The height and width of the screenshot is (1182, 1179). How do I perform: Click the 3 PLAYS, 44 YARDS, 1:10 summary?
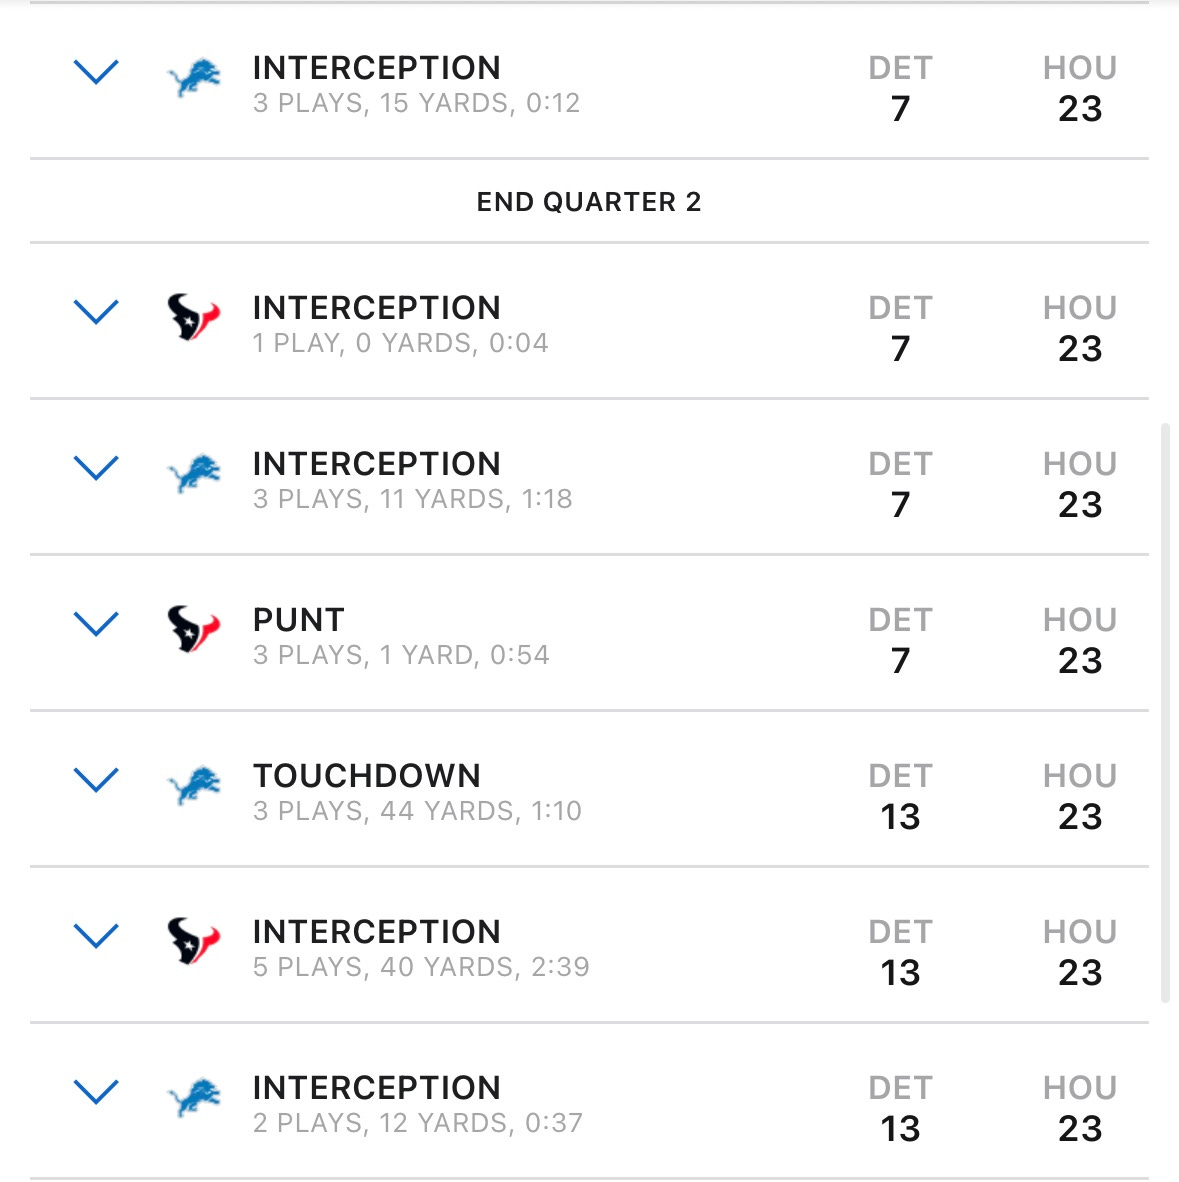click(417, 811)
